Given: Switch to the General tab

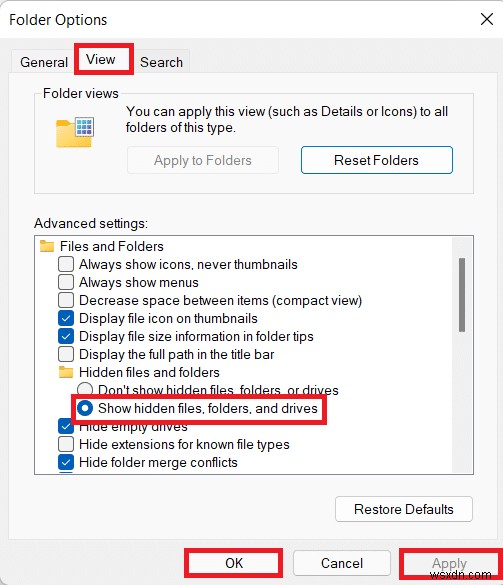Looking at the screenshot, I should (x=44, y=62).
